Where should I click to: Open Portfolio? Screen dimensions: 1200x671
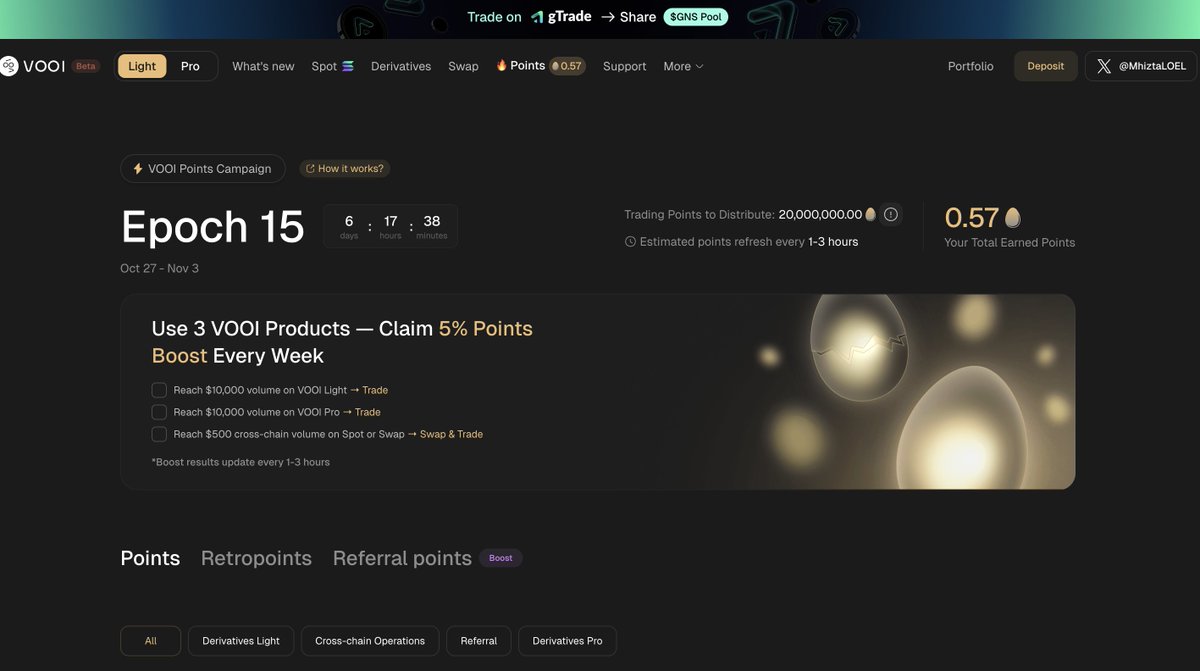coord(971,66)
